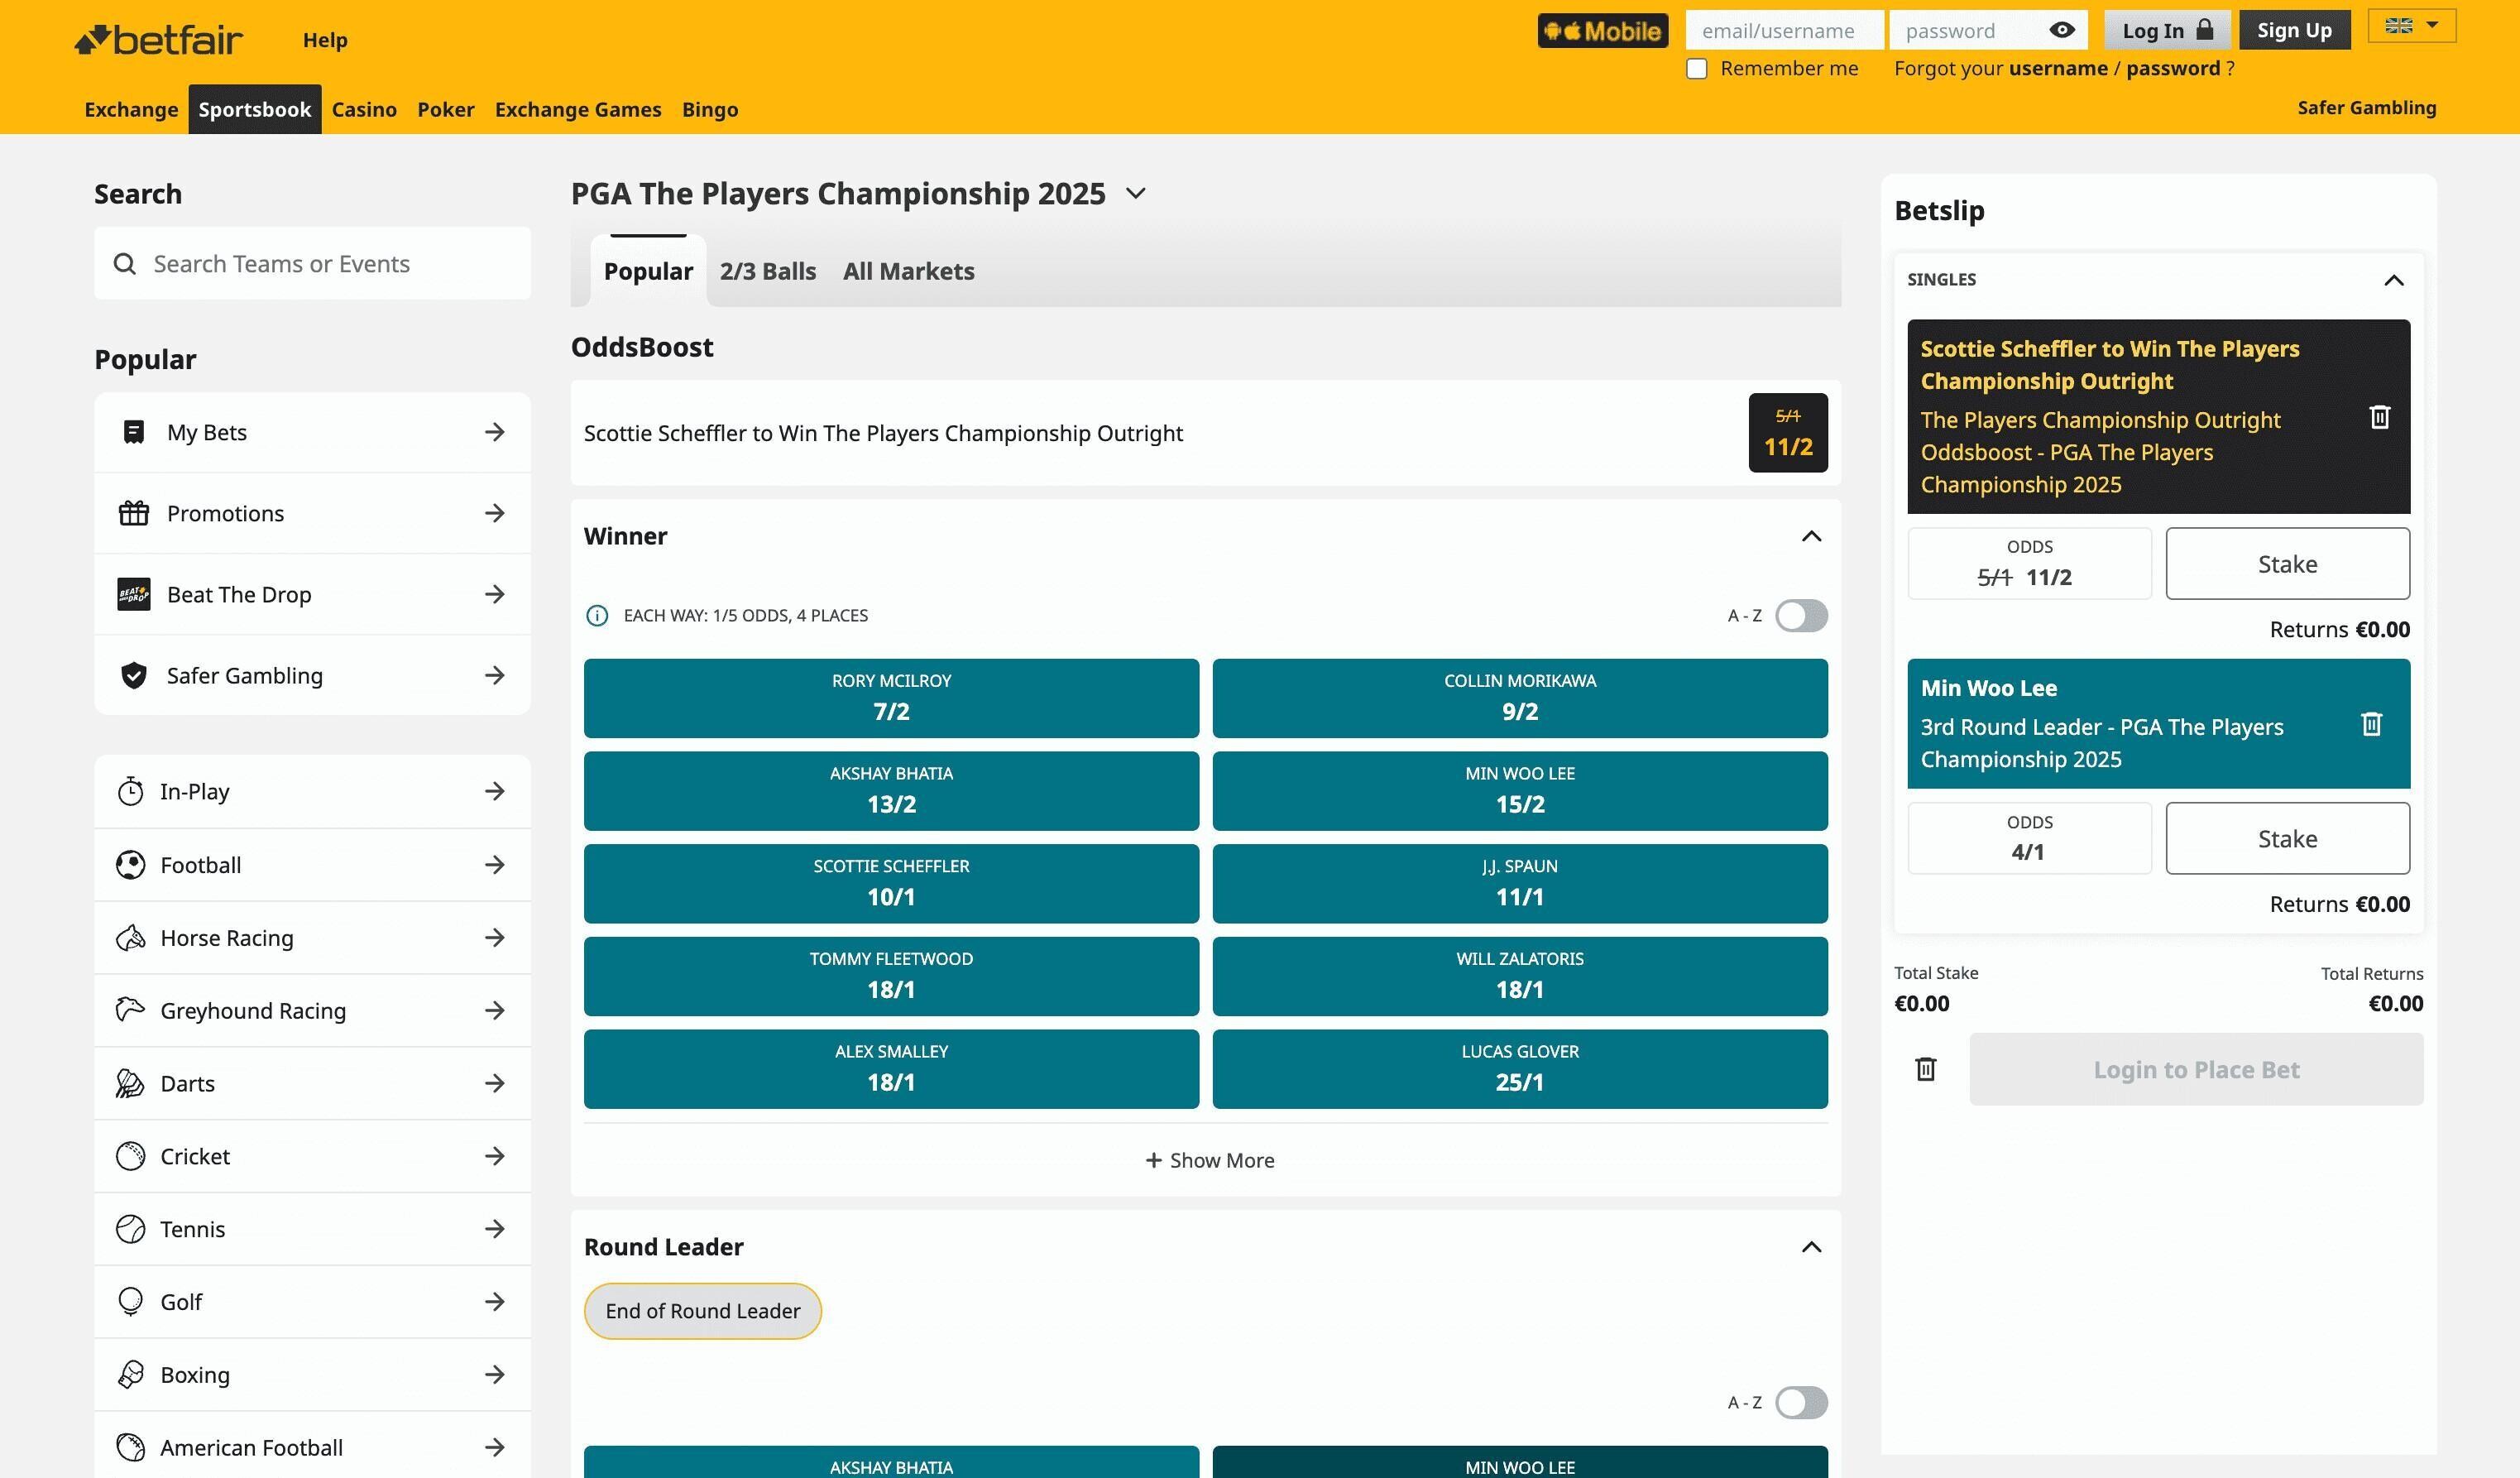The width and height of the screenshot is (2520, 1478).
Task: Pick Collin Morikawa at 9/2
Action: coord(1519,698)
